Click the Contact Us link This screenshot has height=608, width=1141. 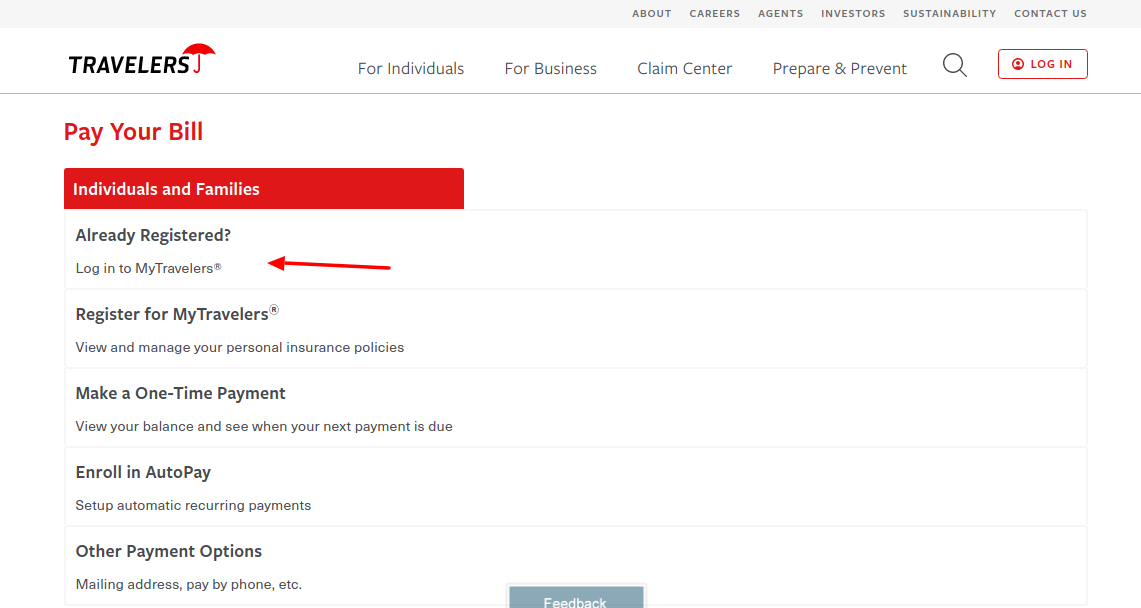pyautogui.click(x=1050, y=14)
